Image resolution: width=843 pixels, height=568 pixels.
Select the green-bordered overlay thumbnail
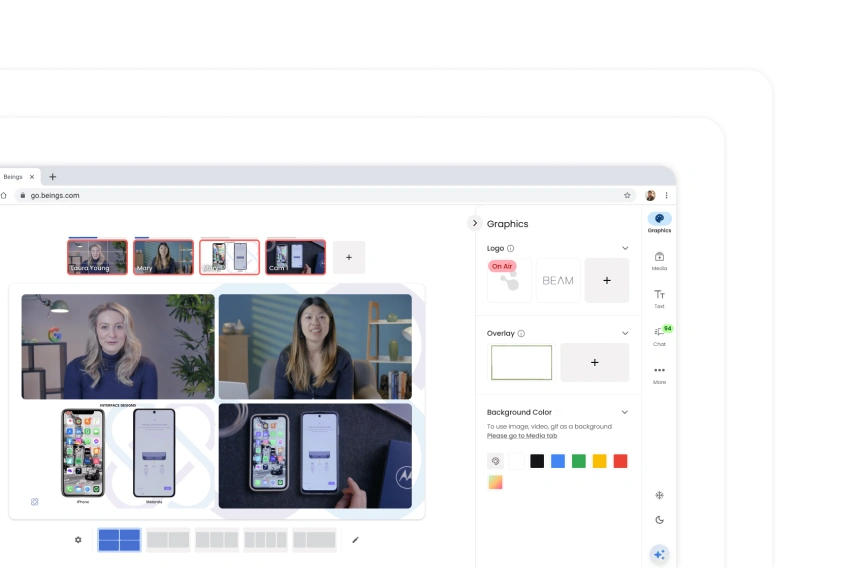pyautogui.click(x=521, y=363)
